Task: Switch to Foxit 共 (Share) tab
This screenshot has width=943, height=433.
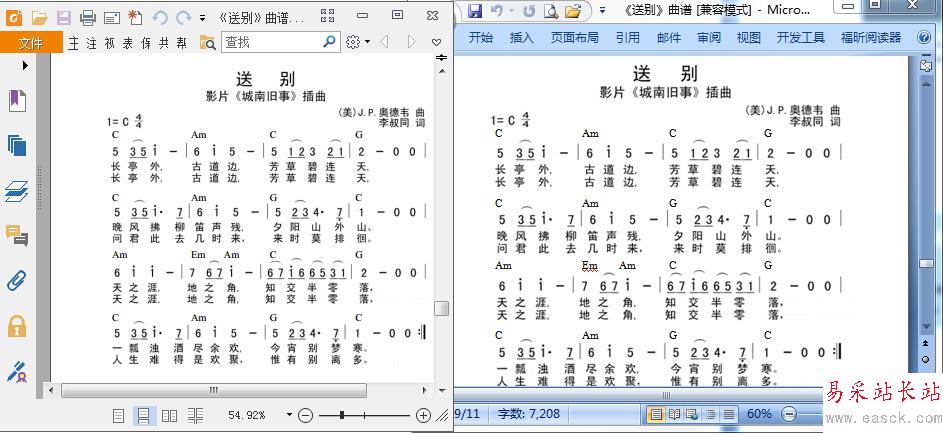Action: tap(164, 43)
